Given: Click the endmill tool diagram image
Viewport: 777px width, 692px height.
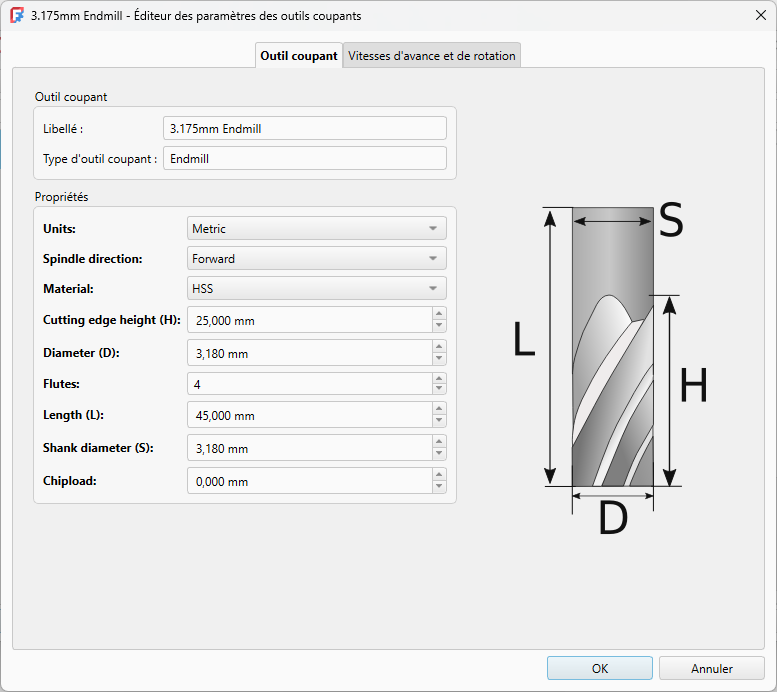Looking at the screenshot, I should pos(612,368).
